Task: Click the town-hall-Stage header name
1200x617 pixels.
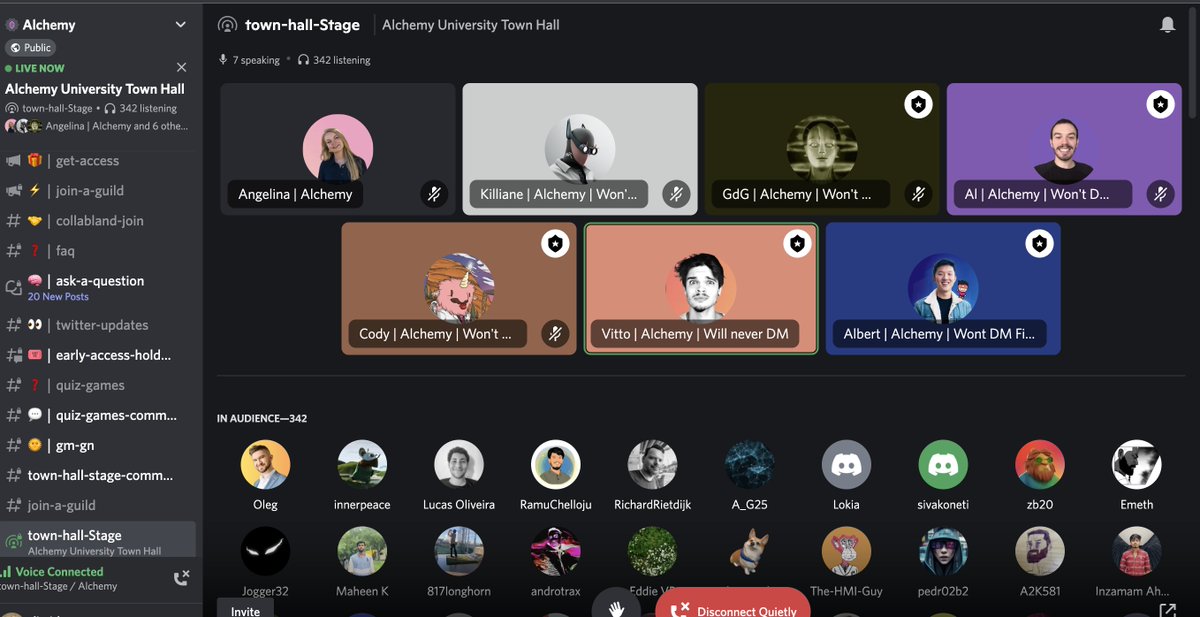Action: point(302,25)
